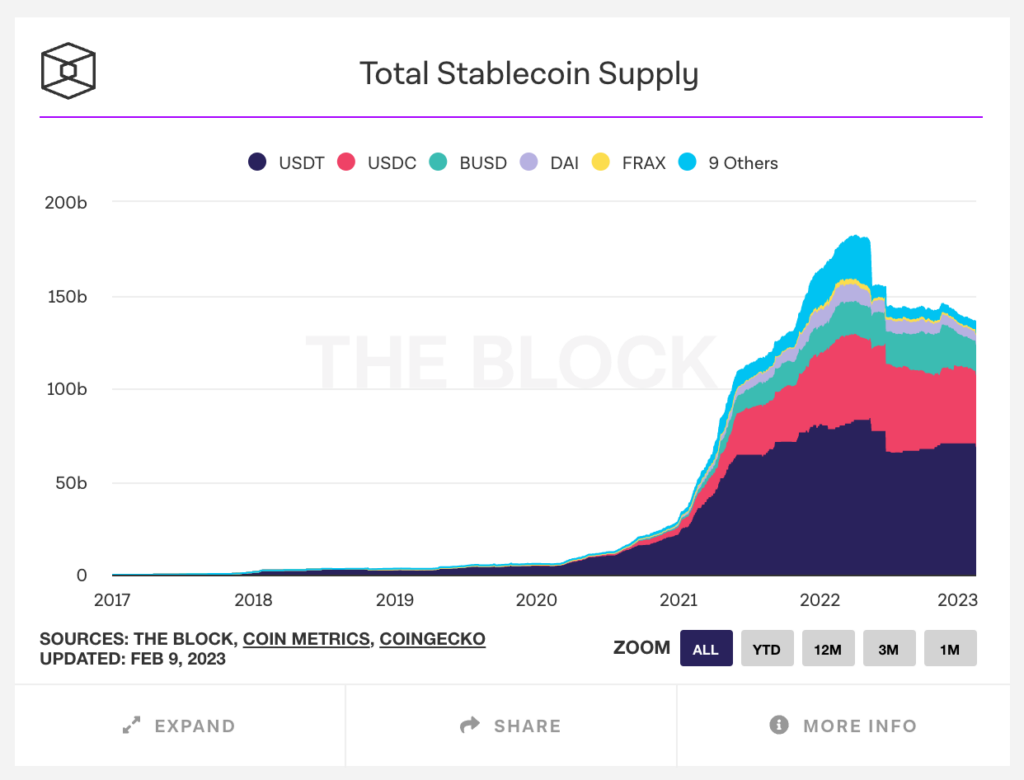Image resolution: width=1024 pixels, height=780 pixels.
Task: Click the SHARE button
Action: click(x=510, y=725)
